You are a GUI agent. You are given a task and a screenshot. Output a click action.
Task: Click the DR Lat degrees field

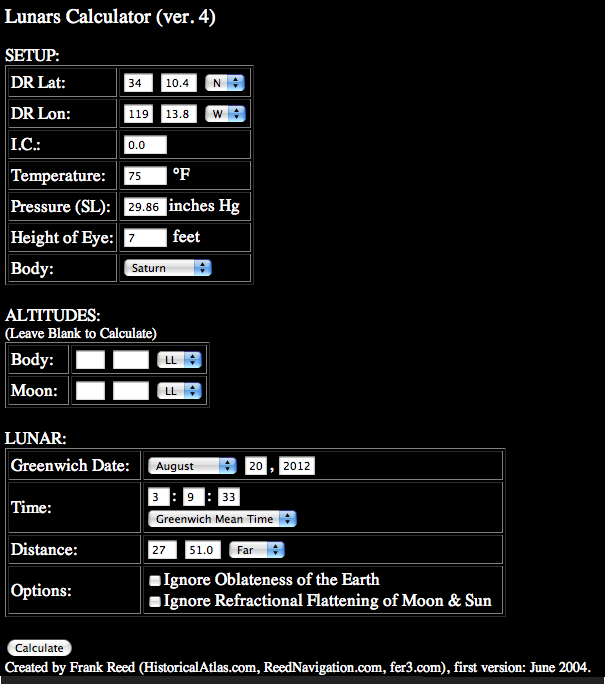pos(138,84)
